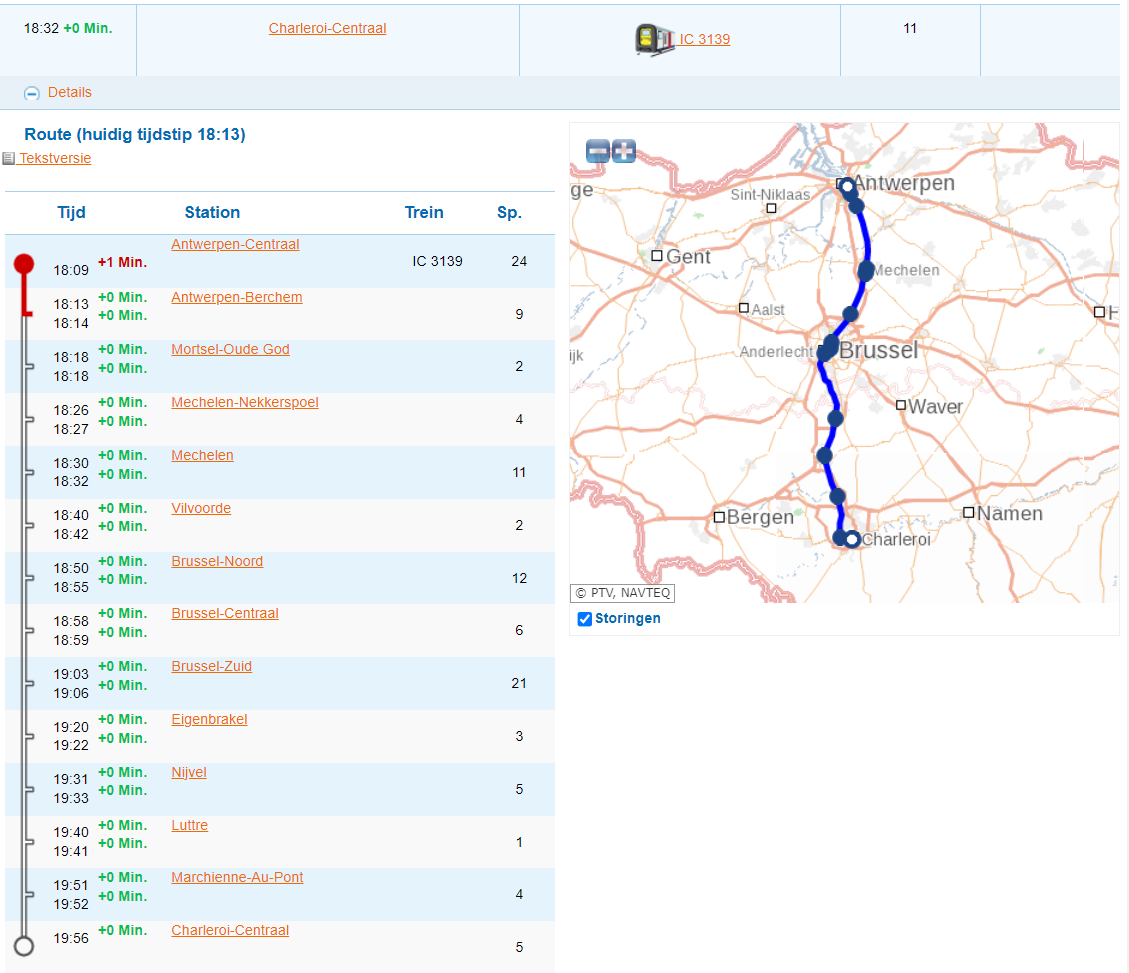This screenshot has height=973, width=1129.
Task: Click the red Antwerpen-Centraal departure marker
Action: [24, 264]
